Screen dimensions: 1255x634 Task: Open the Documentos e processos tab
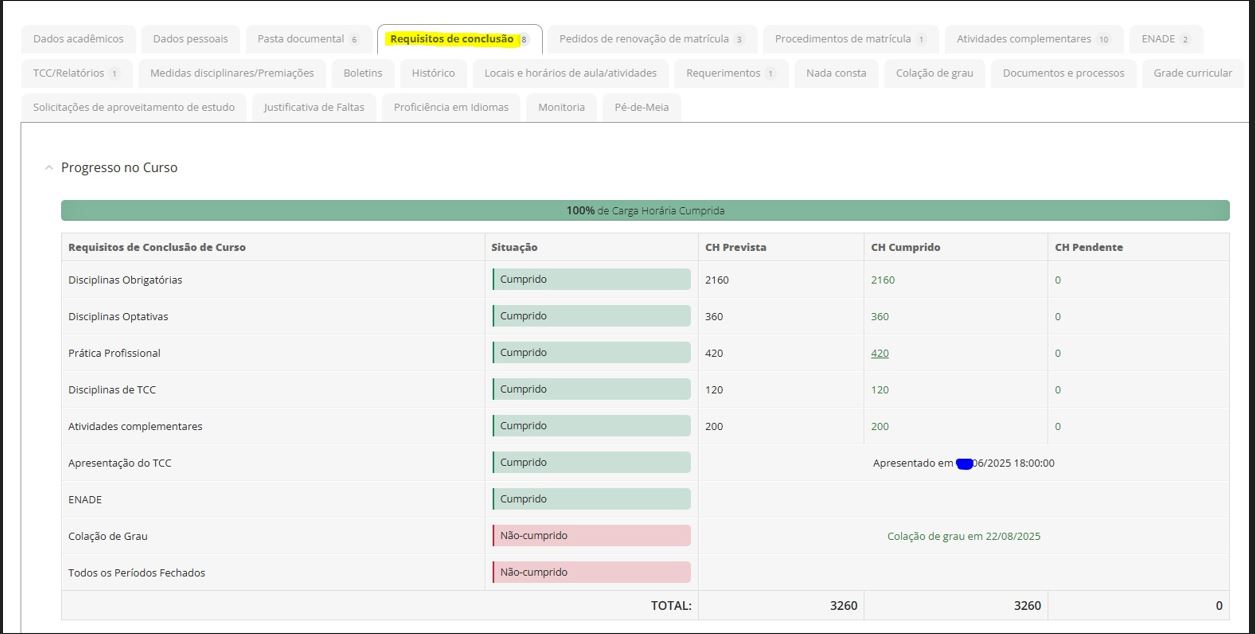(1063, 73)
